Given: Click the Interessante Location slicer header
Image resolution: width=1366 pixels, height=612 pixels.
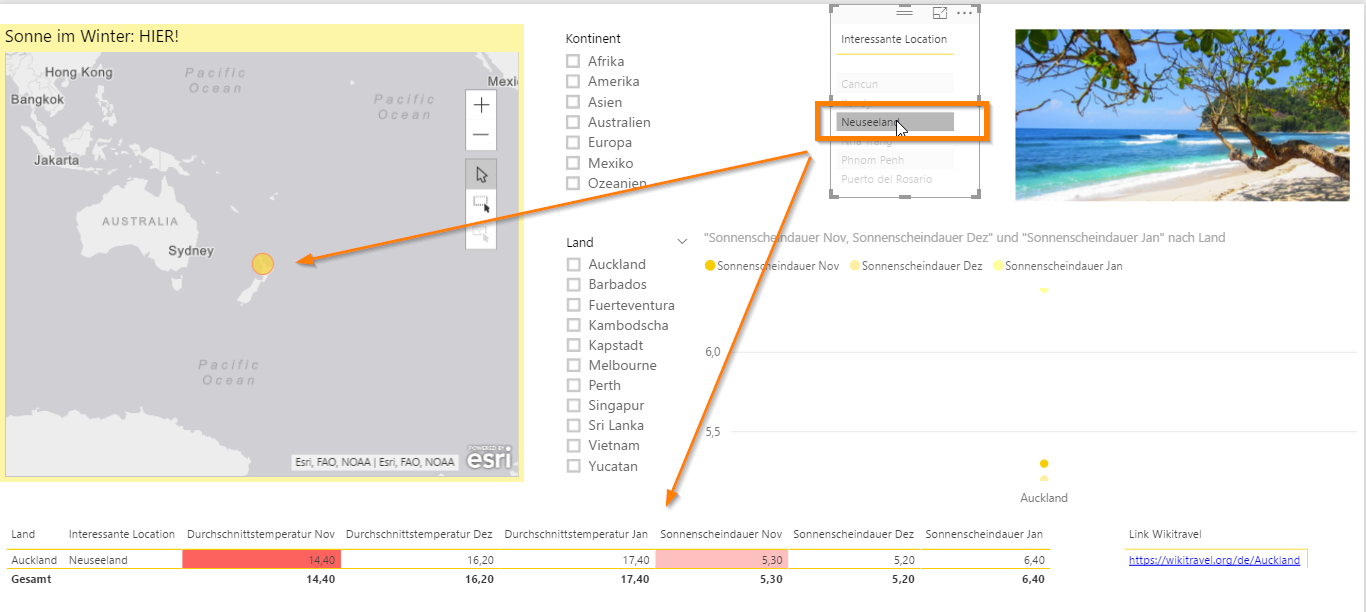Looking at the screenshot, I should tap(894, 39).
